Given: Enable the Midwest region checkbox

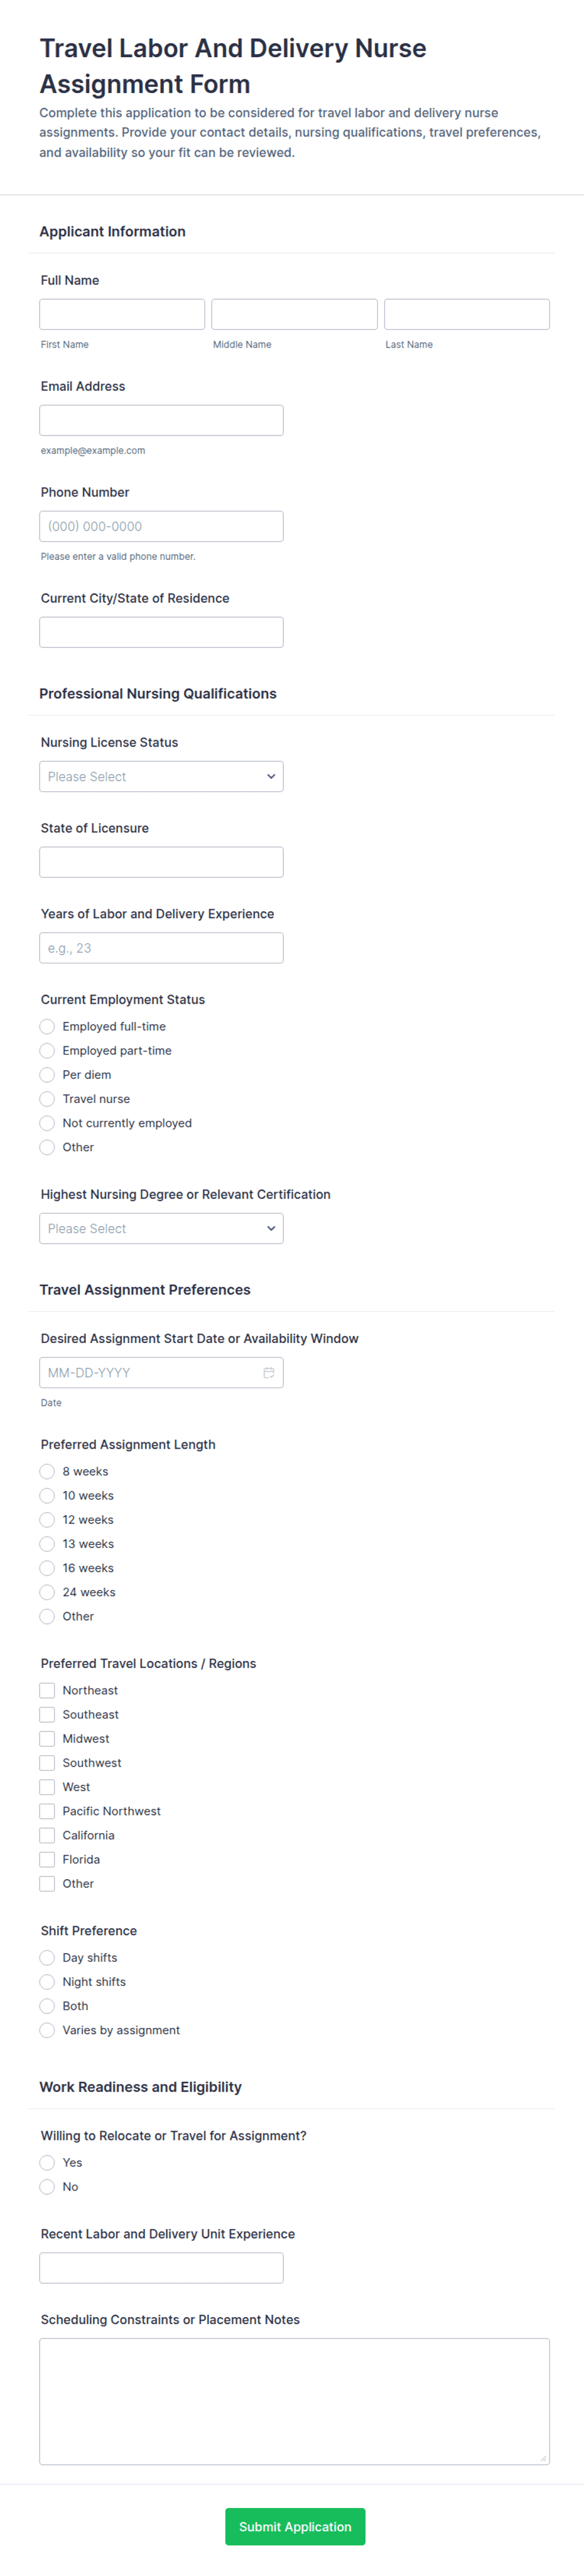Looking at the screenshot, I should click(47, 1739).
